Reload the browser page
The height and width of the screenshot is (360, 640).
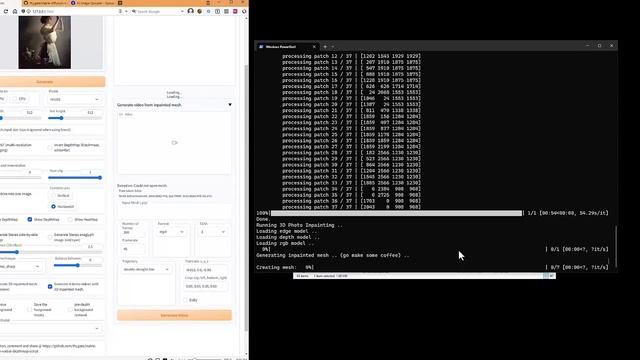coord(6,11)
